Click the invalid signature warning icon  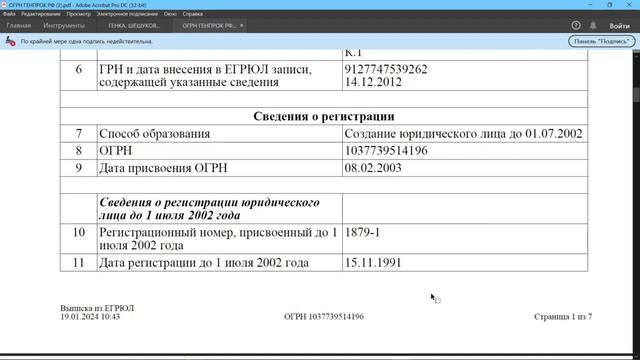[11, 41]
